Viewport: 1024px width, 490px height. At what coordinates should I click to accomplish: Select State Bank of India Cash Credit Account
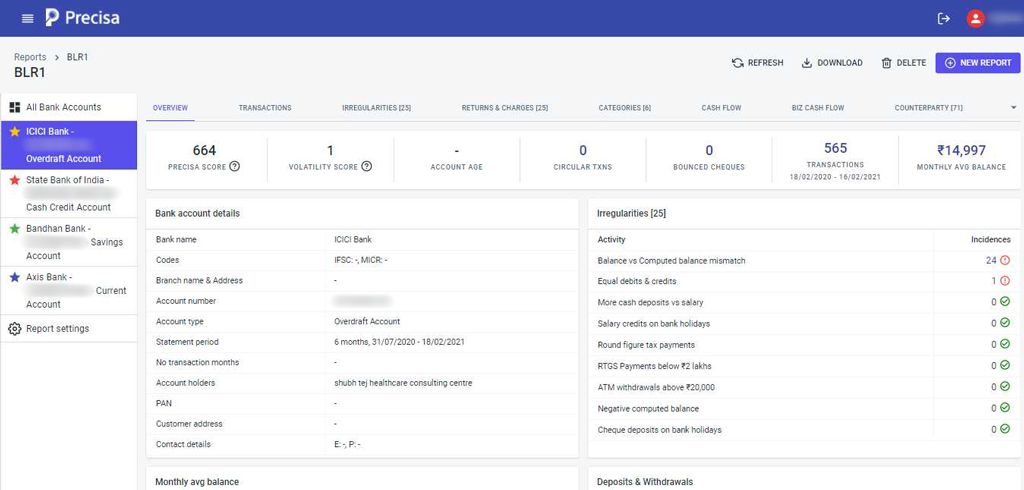[x=68, y=194]
